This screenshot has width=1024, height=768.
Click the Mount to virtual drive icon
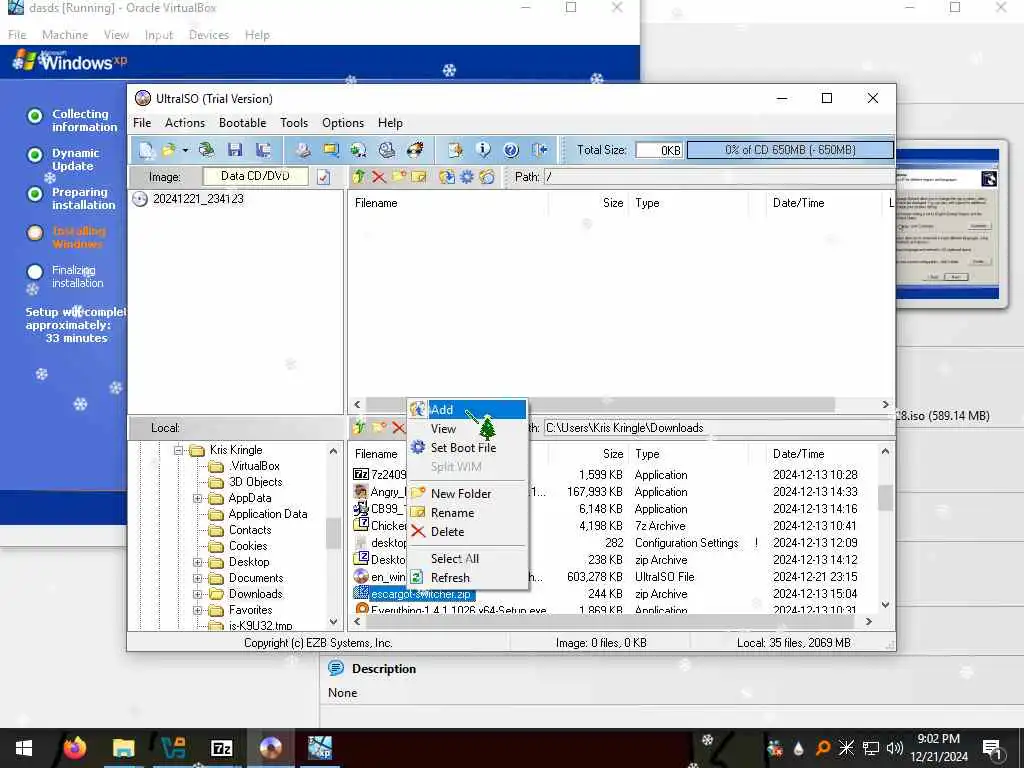point(387,150)
